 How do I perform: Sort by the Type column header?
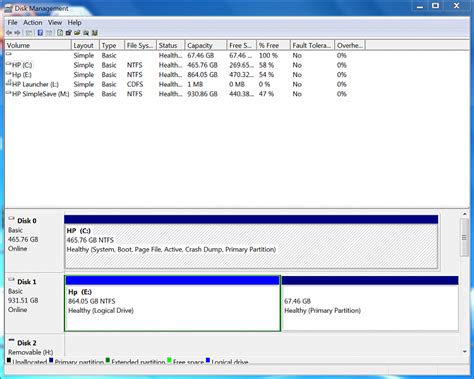(112, 45)
